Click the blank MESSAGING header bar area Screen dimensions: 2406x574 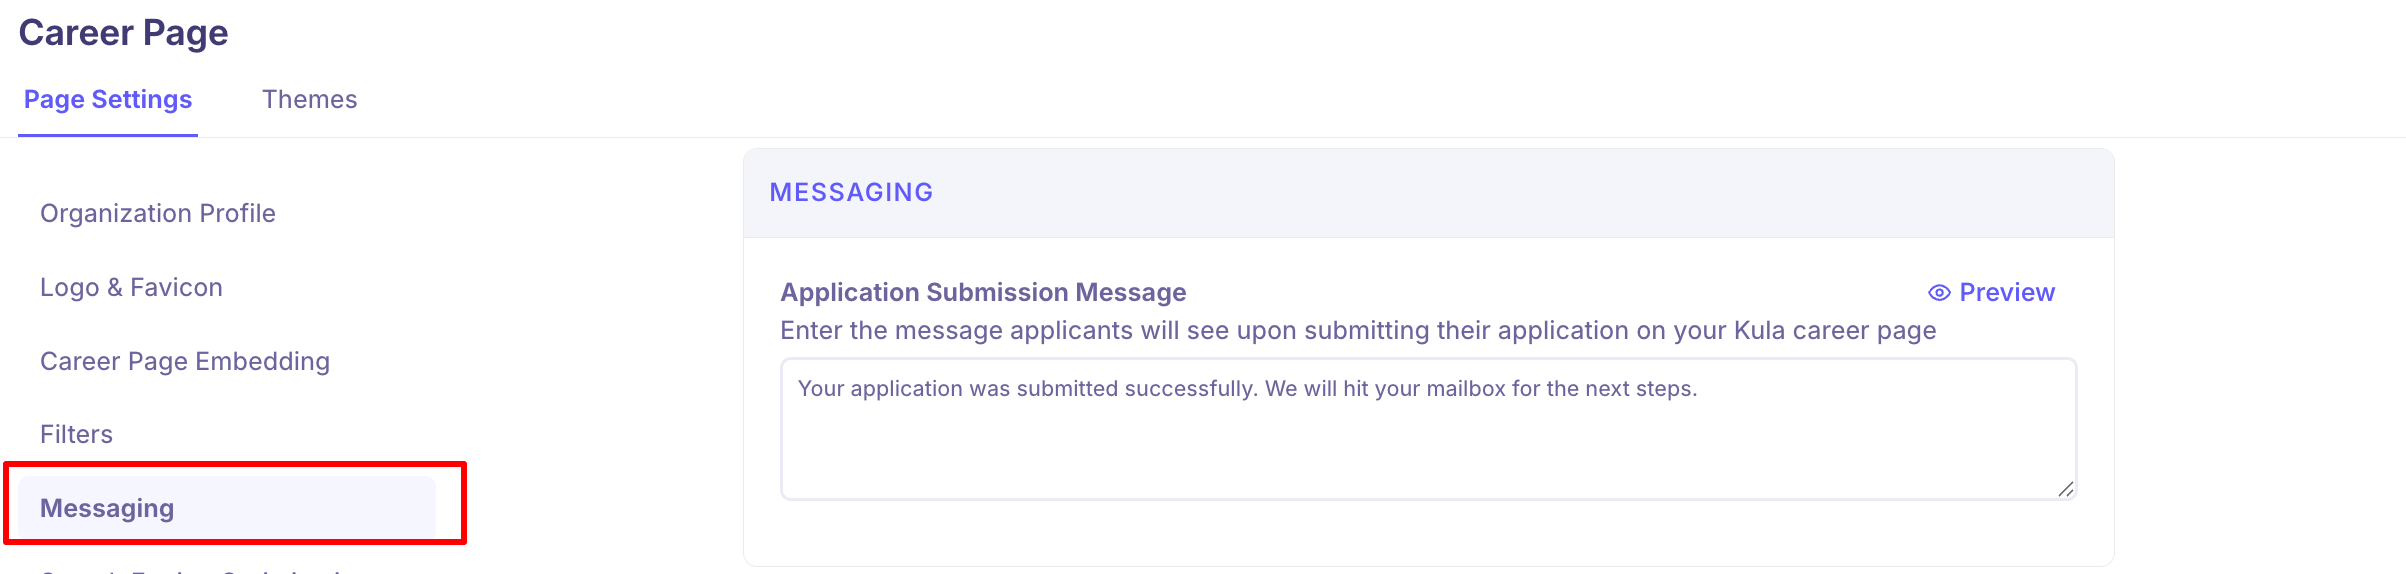(1500, 193)
